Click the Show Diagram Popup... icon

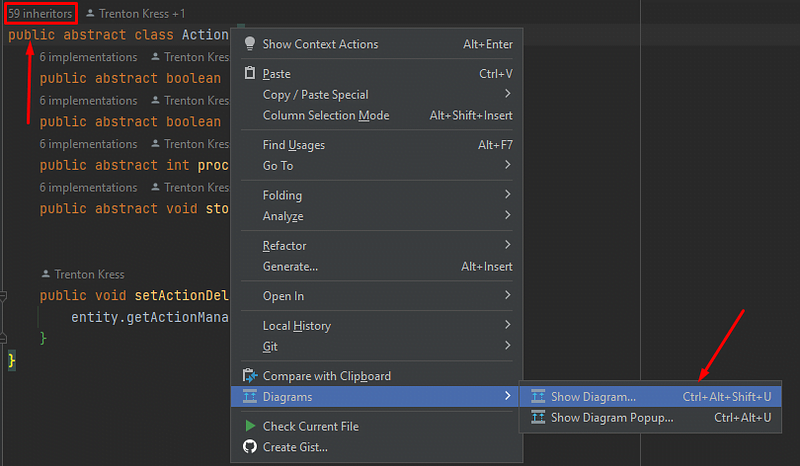(538, 417)
